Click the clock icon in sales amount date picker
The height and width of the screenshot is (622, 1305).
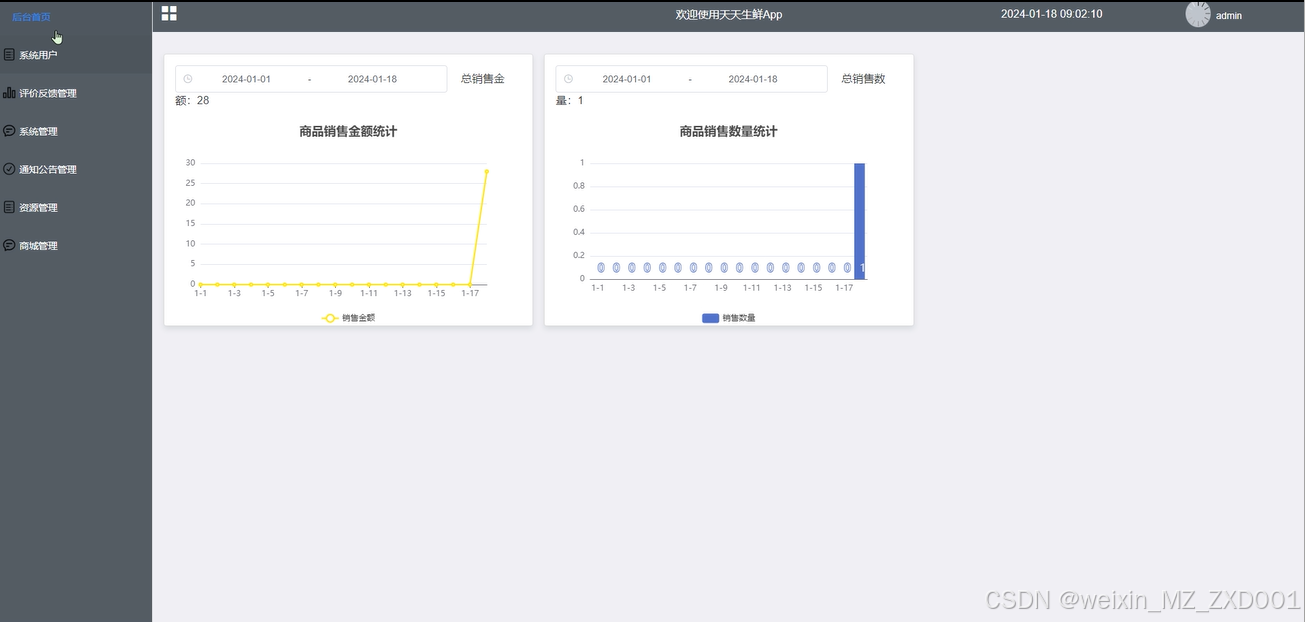point(188,79)
